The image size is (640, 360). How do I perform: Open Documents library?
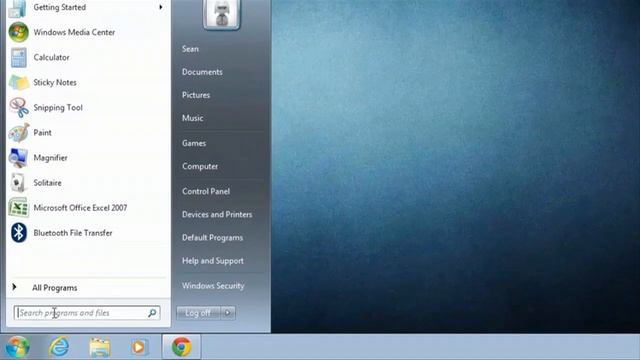click(x=202, y=72)
